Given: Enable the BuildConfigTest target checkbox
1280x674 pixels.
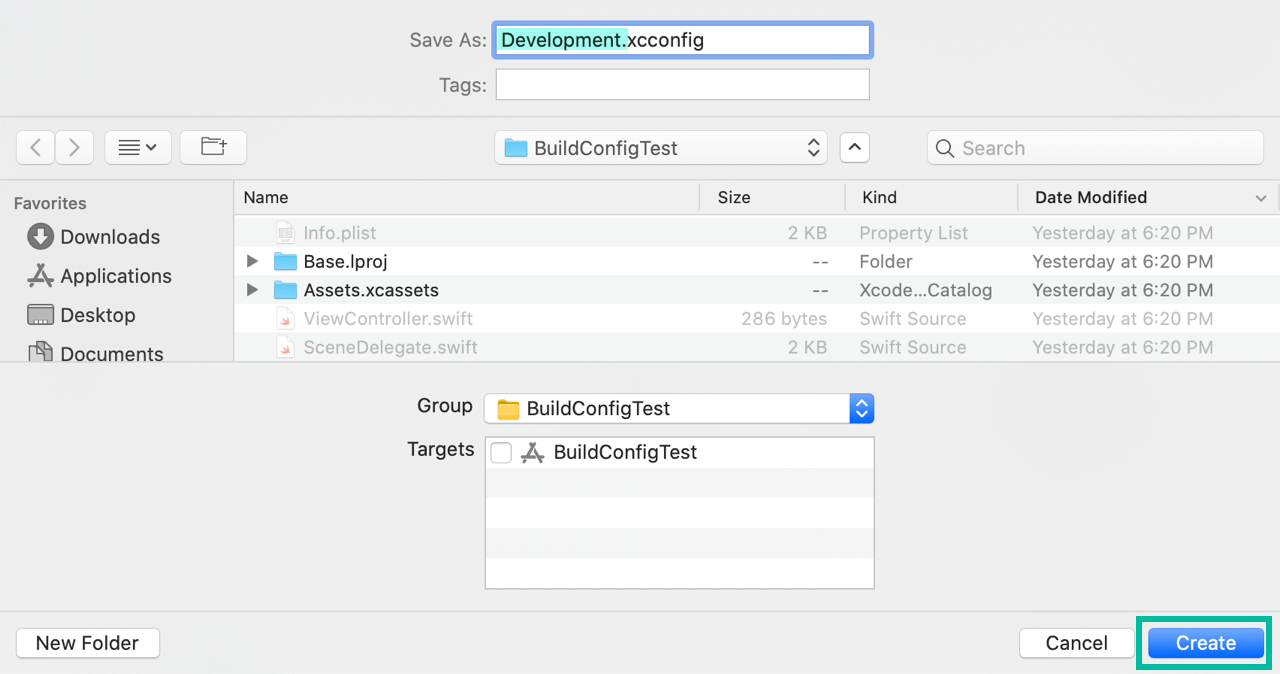Looking at the screenshot, I should (x=501, y=453).
